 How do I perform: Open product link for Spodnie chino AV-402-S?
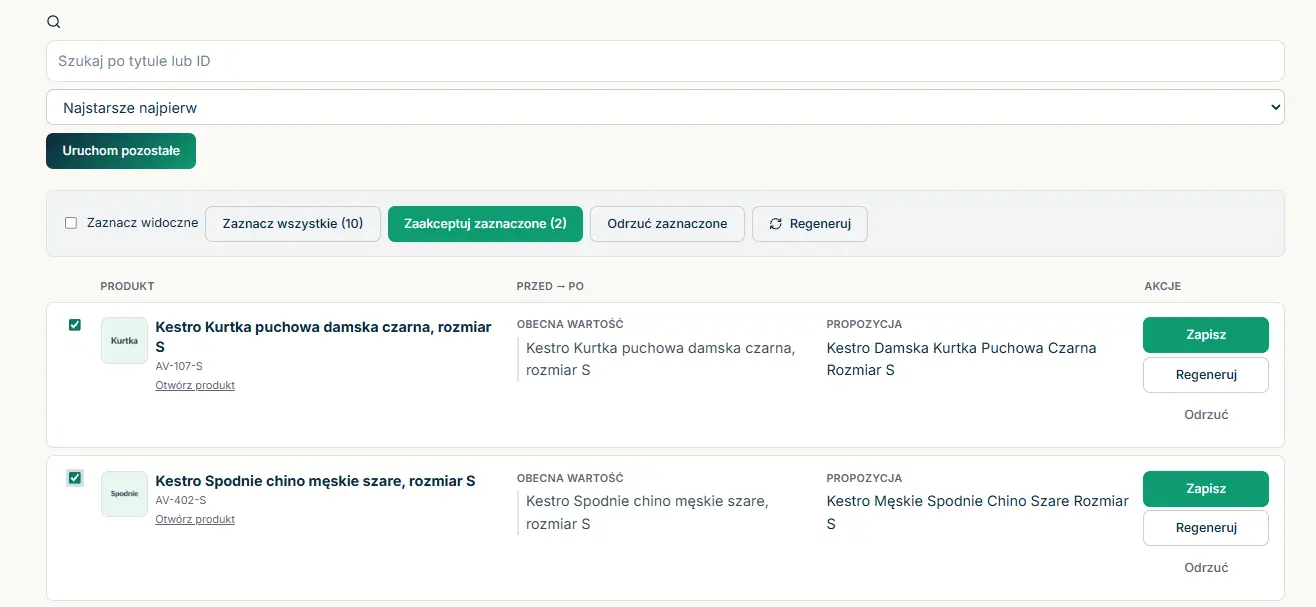click(x=195, y=519)
